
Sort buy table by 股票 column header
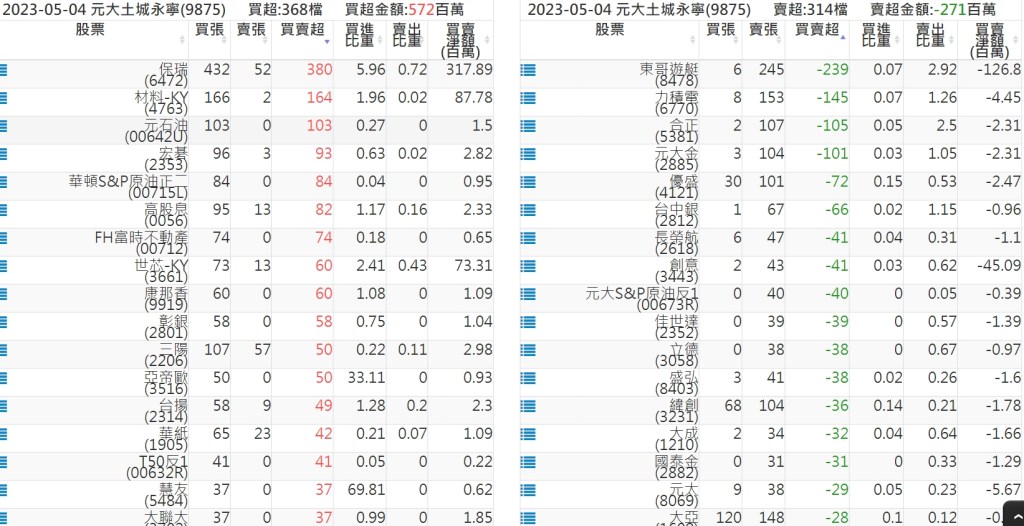tap(97, 31)
